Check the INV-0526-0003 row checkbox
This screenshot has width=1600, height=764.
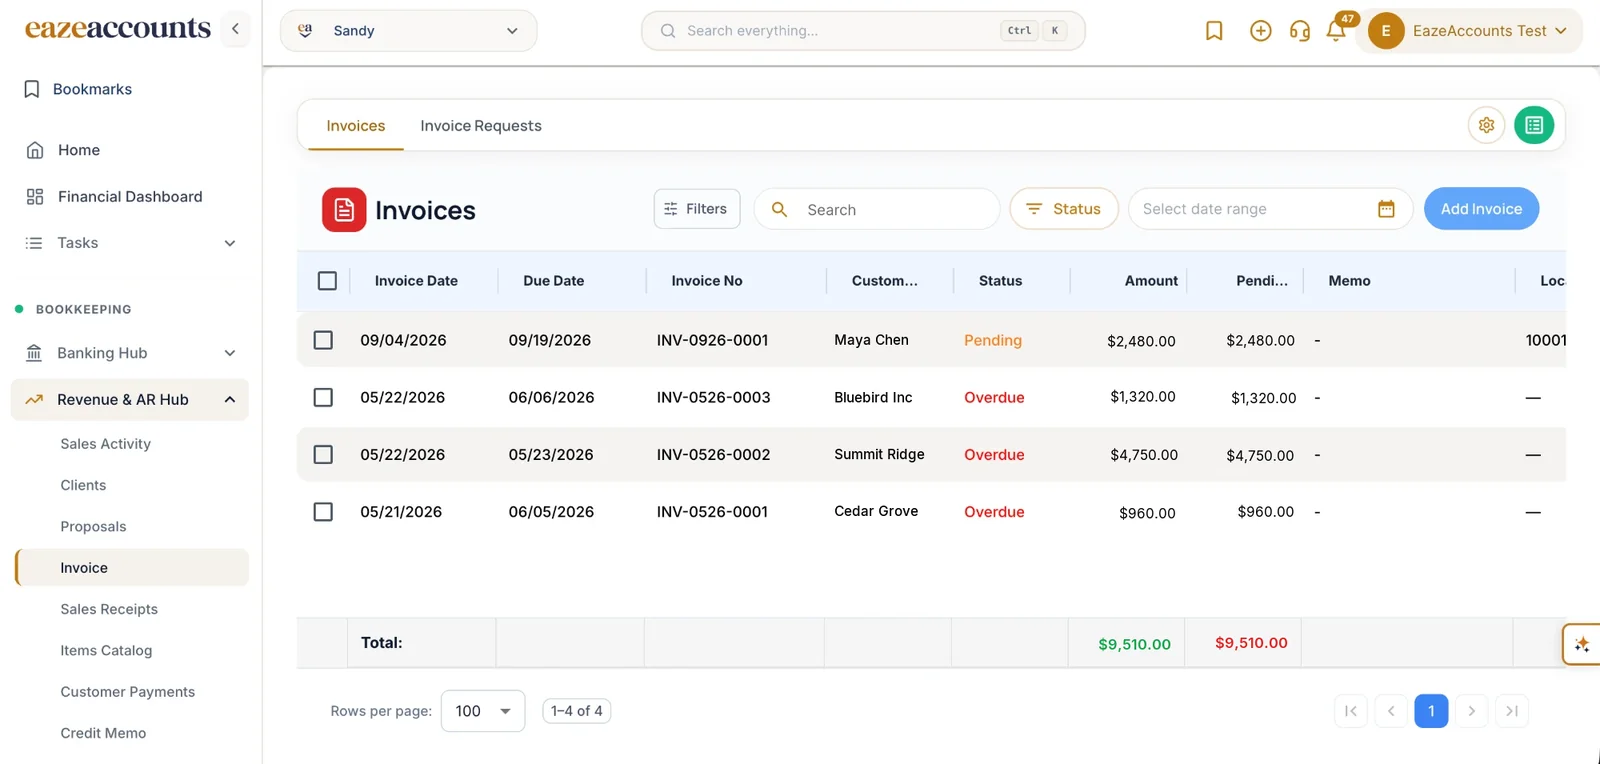click(x=323, y=398)
